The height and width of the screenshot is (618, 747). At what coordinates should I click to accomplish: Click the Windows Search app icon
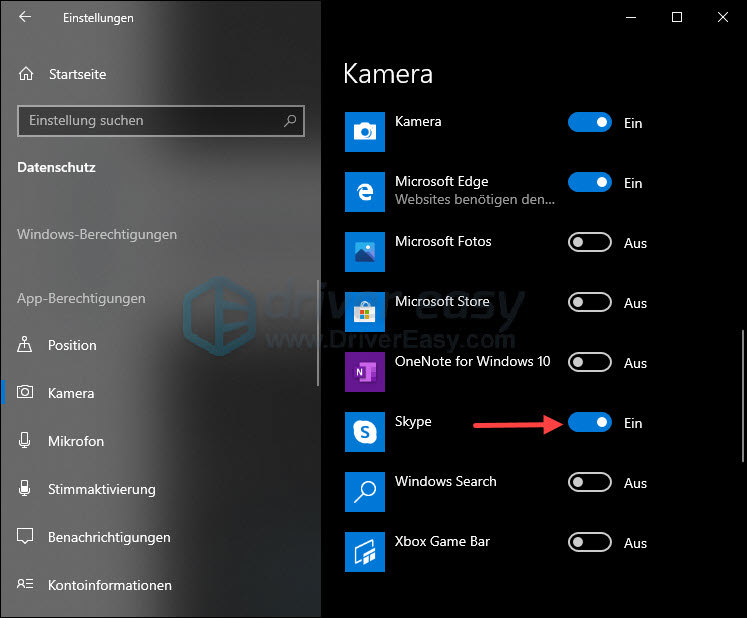point(365,492)
